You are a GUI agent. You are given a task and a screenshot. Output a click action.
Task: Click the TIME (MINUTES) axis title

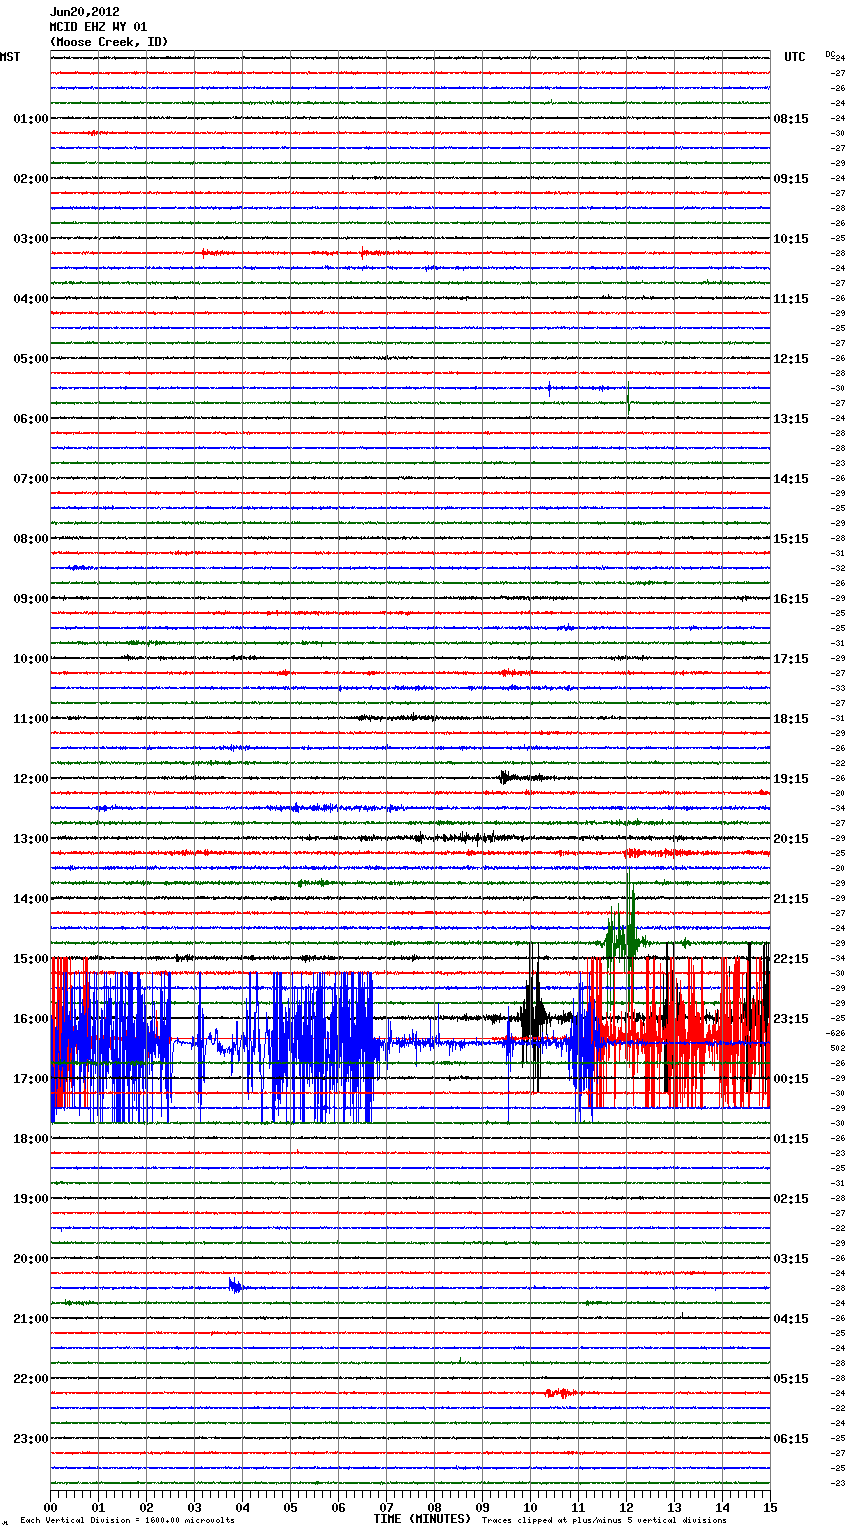pos(422,1519)
